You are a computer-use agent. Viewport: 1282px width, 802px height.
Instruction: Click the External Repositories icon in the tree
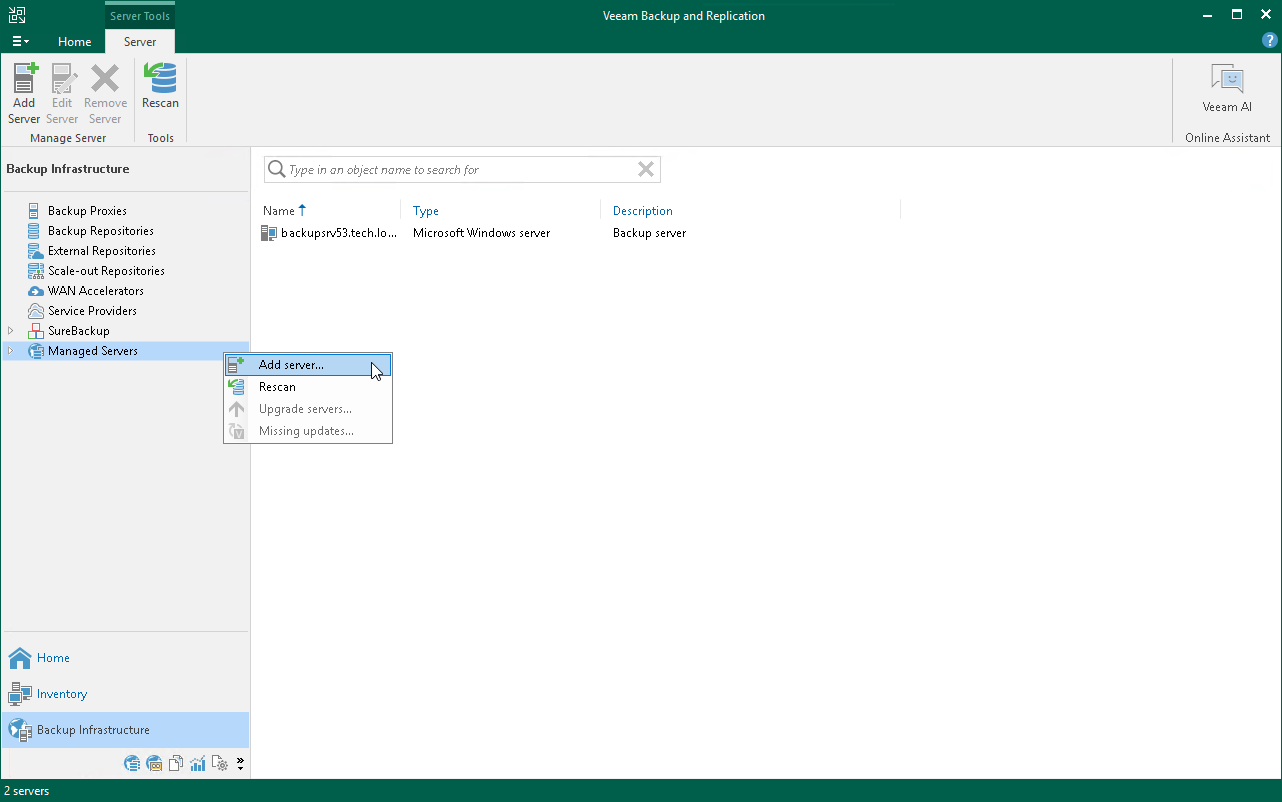coord(36,251)
